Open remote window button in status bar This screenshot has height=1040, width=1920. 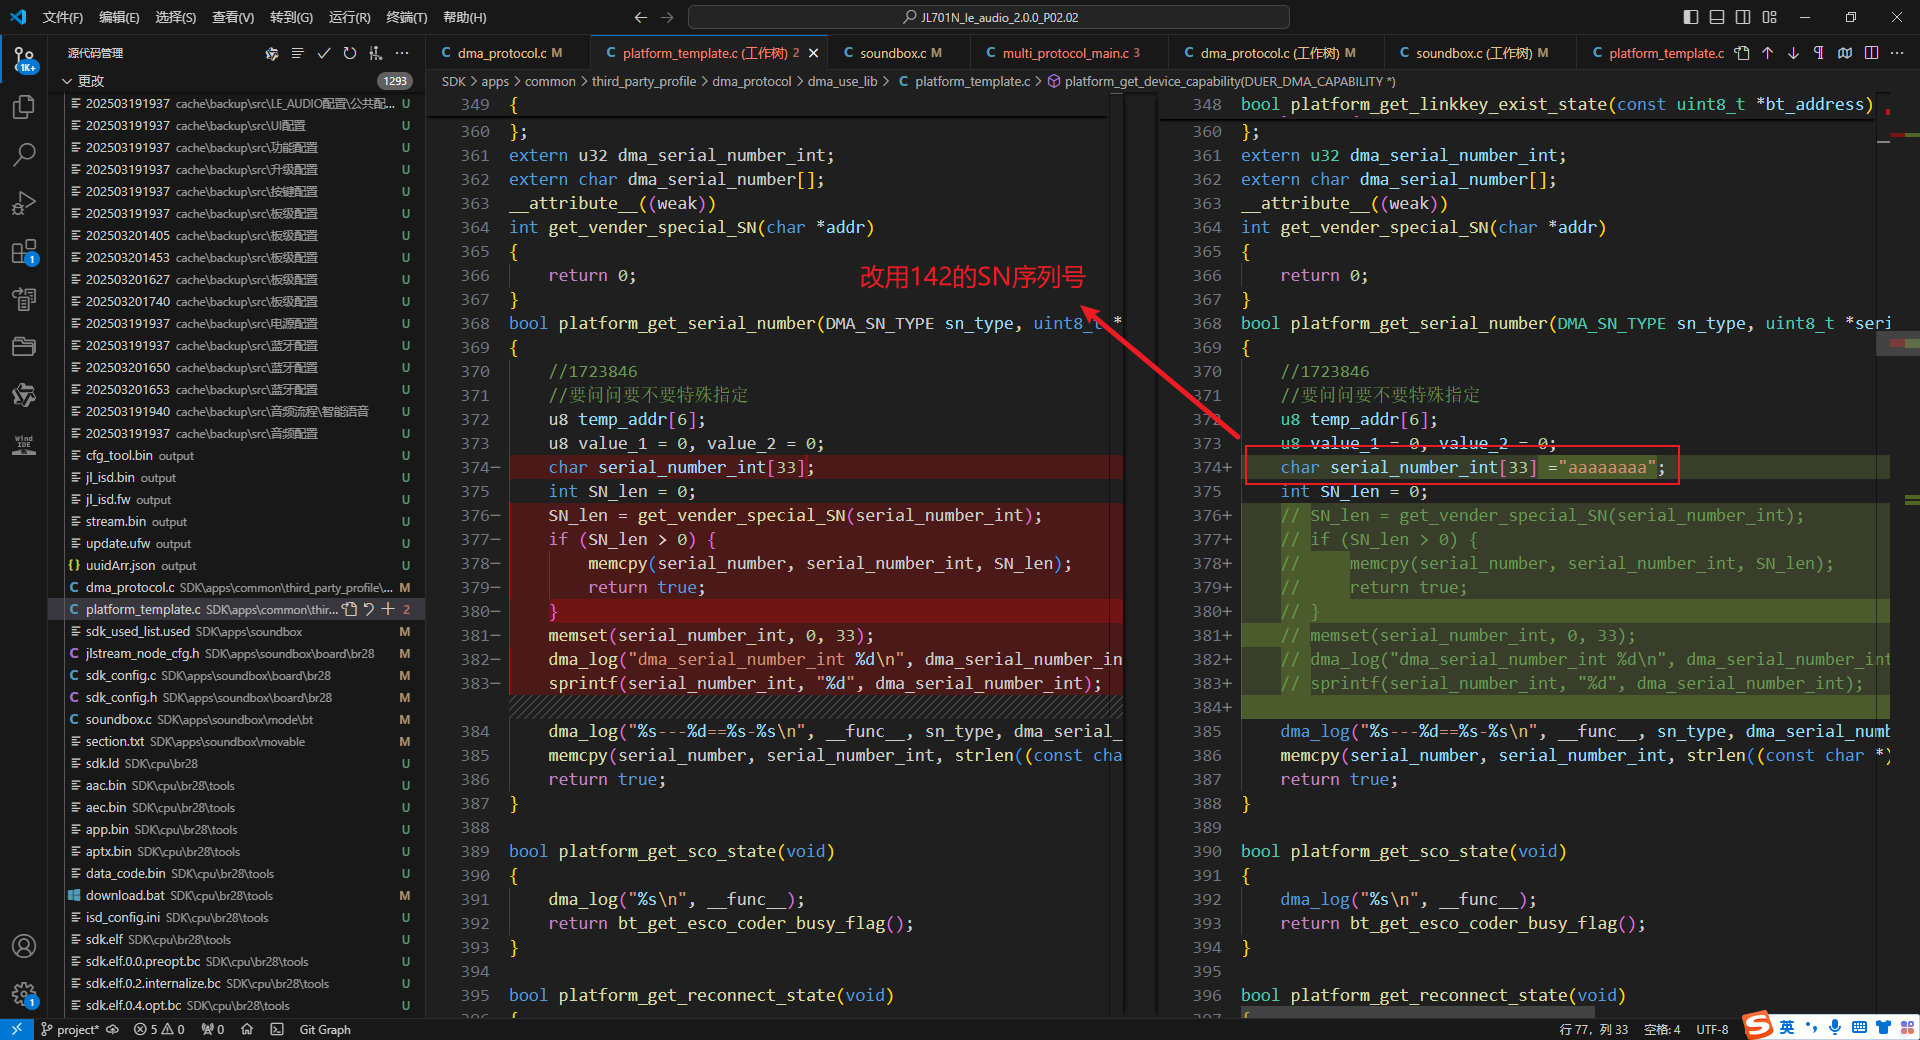tap(16, 1029)
